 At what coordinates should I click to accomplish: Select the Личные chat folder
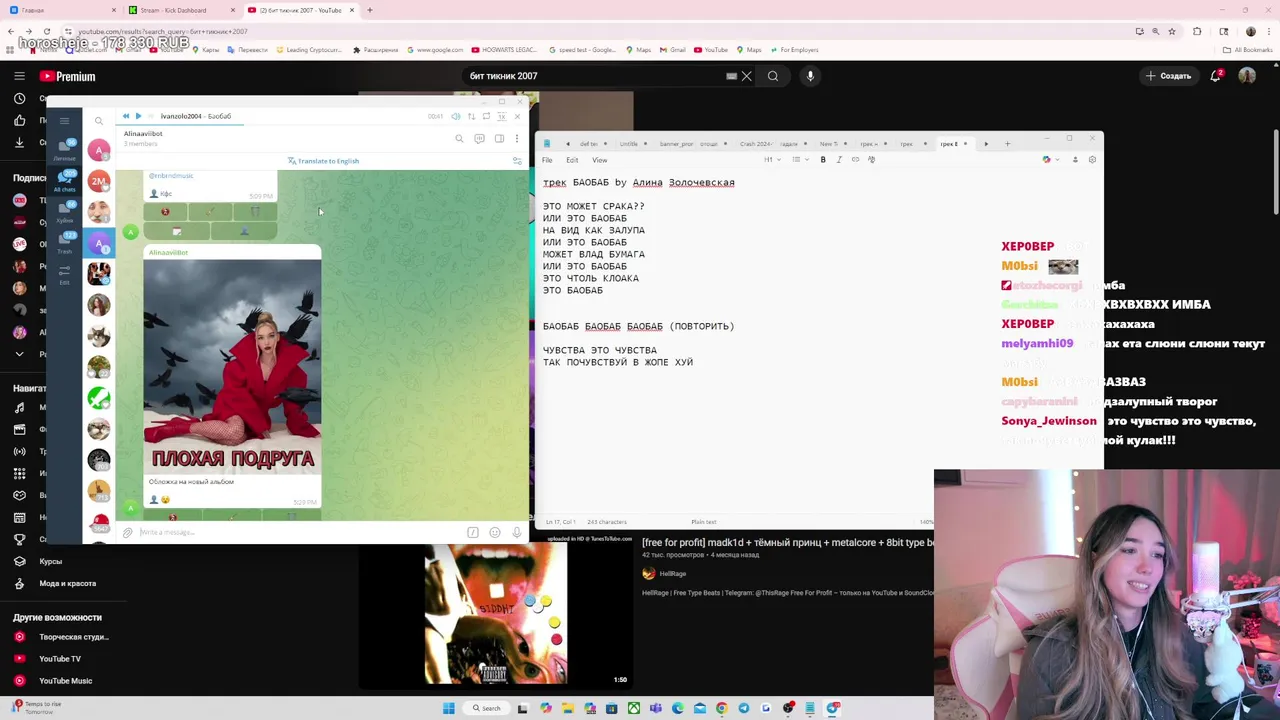tap(64, 150)
